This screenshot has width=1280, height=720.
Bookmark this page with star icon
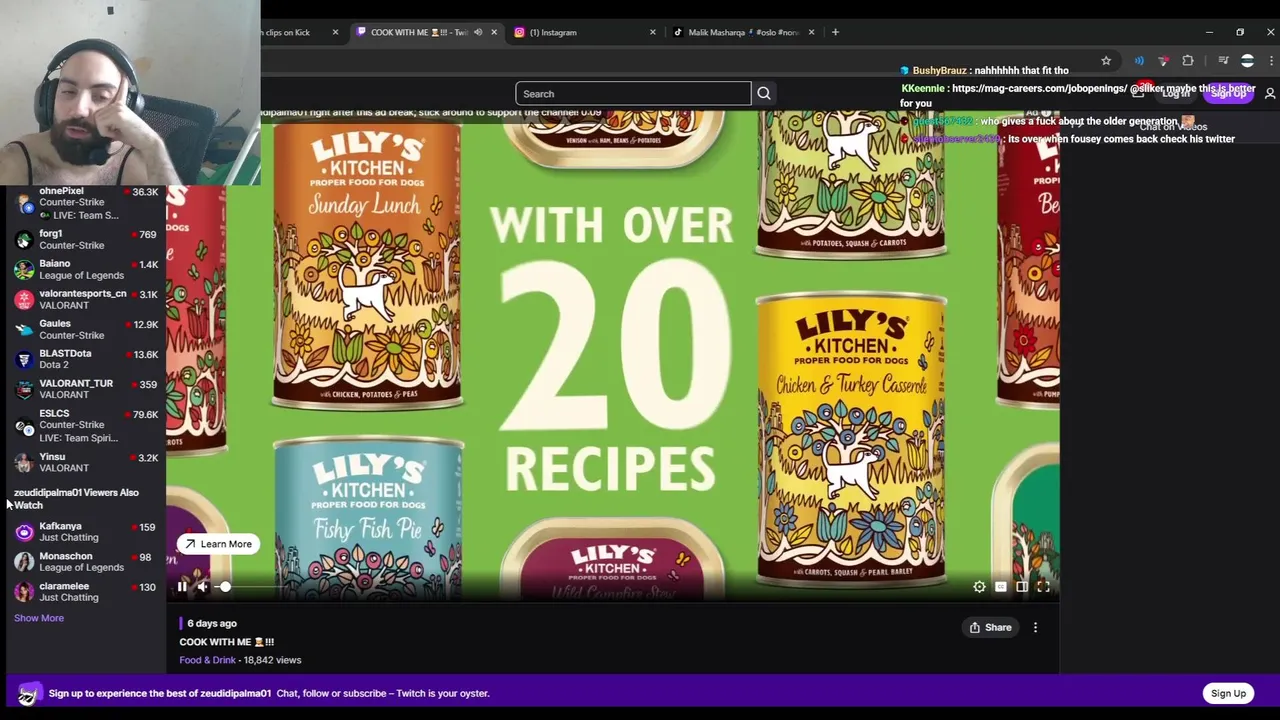point(1106,61)
